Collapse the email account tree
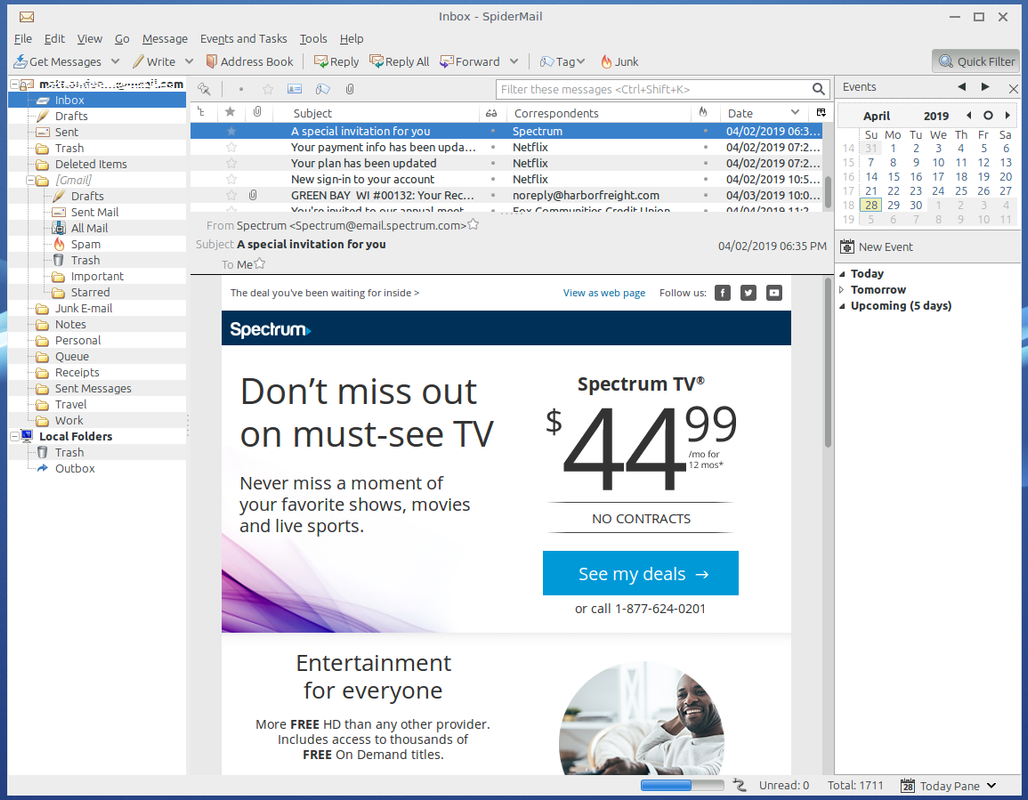Viewport: 1028px width, 800px height. (x=14, y=84)
